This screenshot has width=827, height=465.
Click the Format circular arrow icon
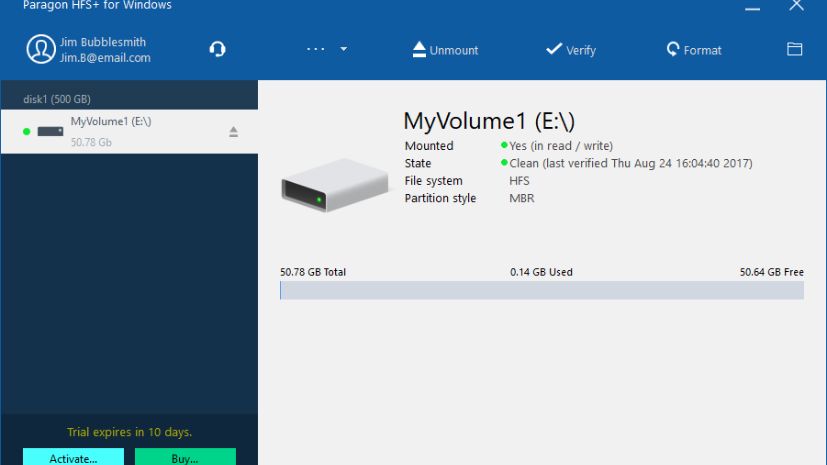673,50
